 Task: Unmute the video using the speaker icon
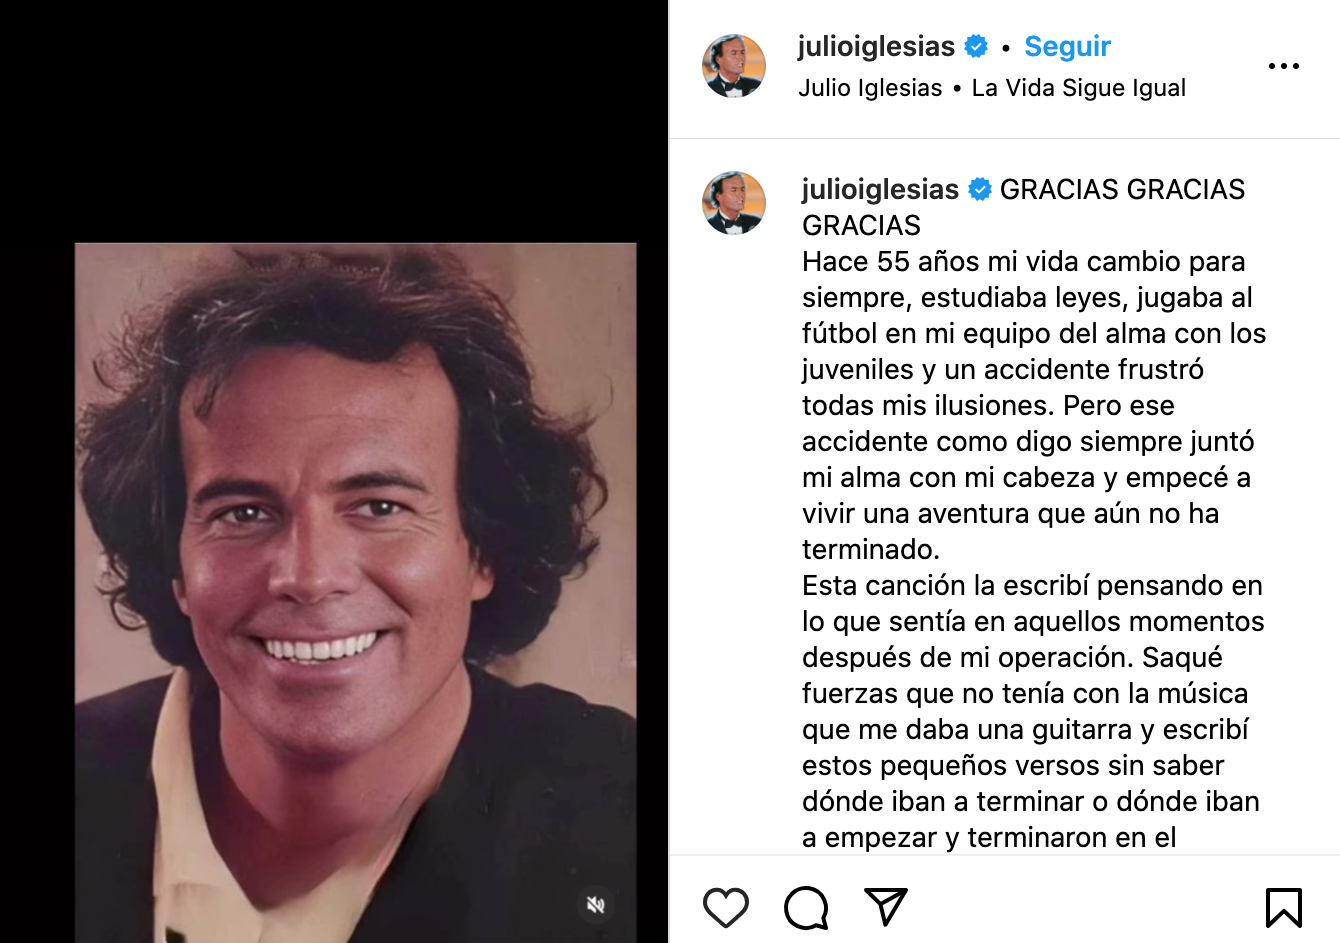(x=596, y=905)
